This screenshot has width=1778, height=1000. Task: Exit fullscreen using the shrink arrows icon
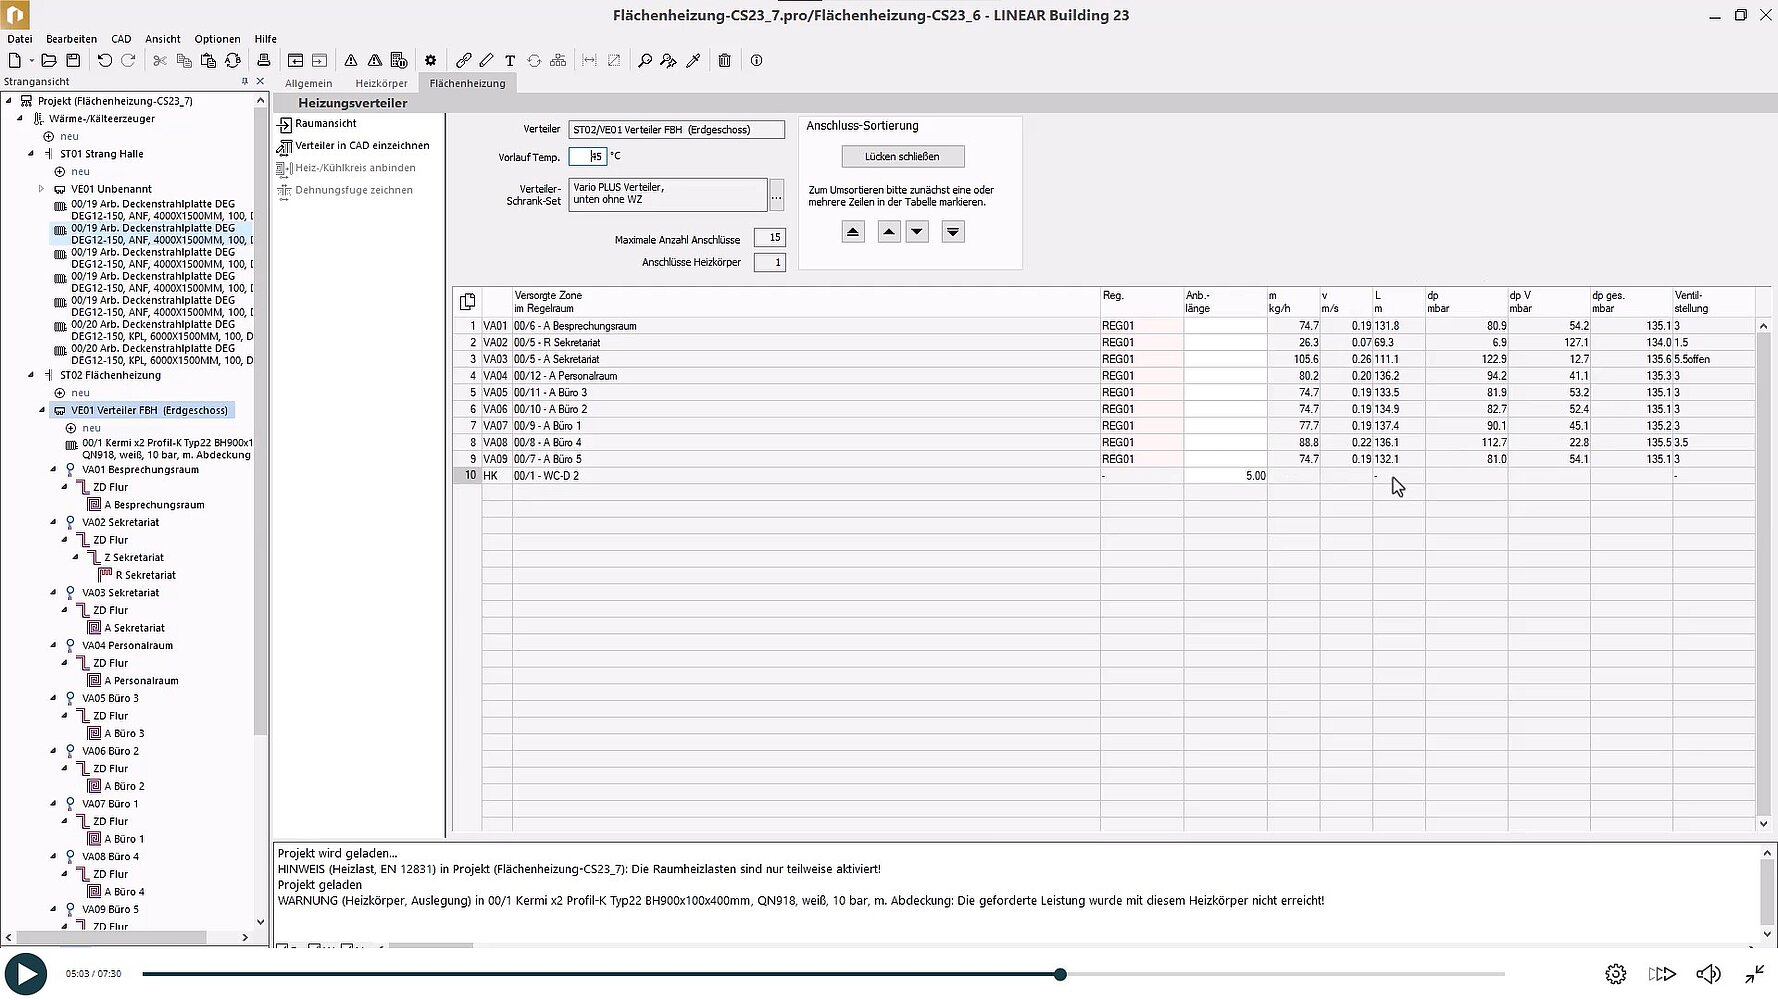click(x=1754, y=974)
